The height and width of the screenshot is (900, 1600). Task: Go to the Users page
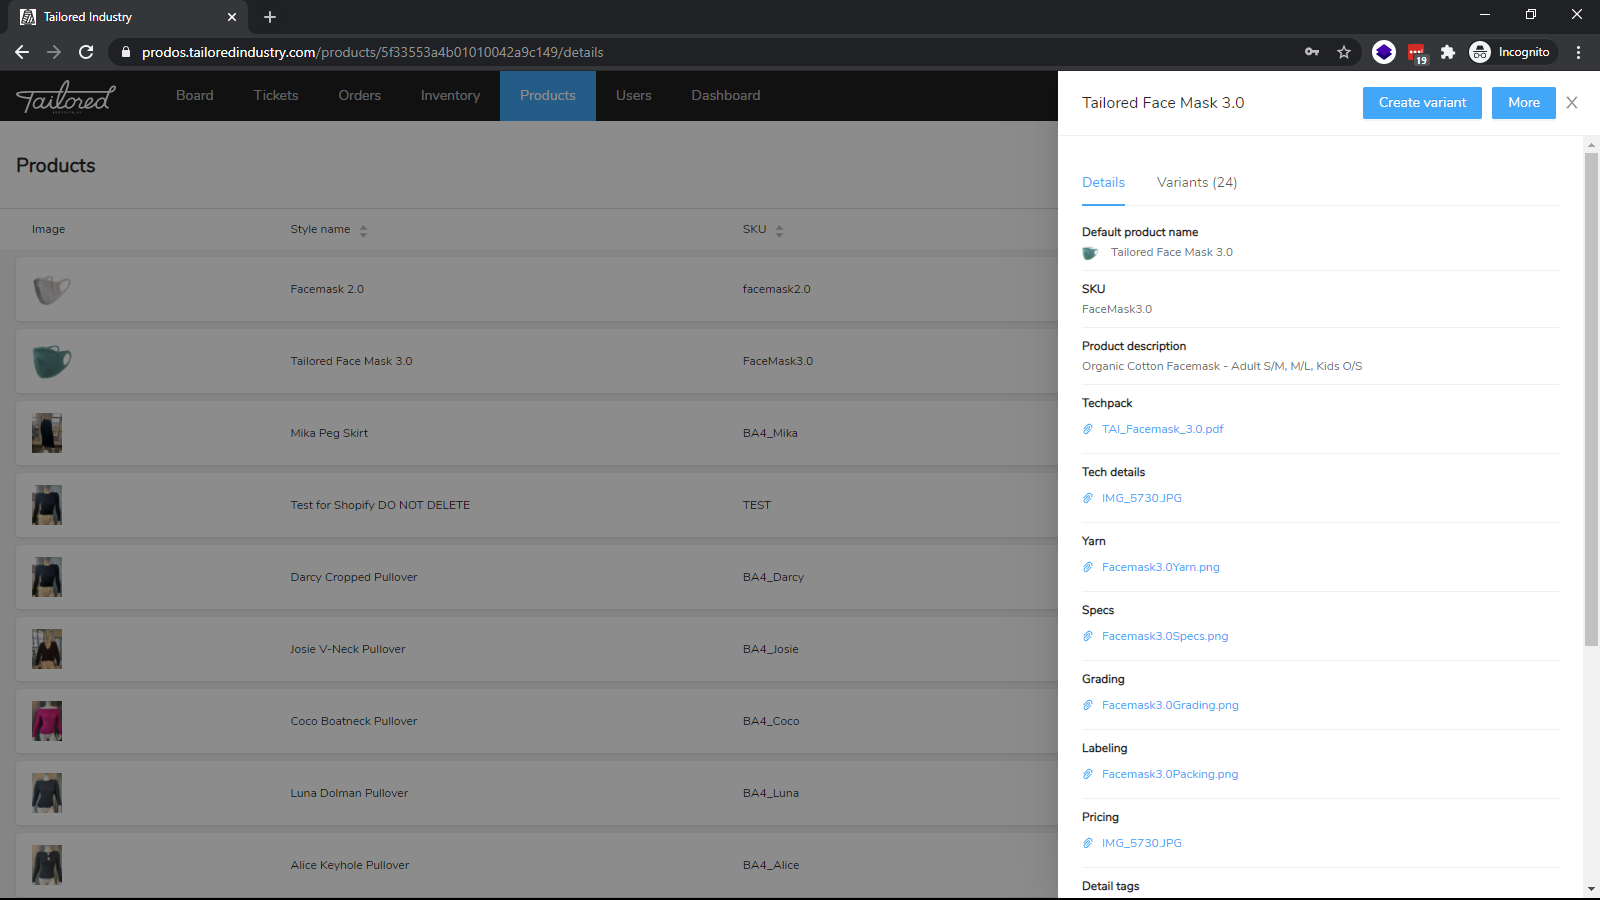tap(634, 96)
